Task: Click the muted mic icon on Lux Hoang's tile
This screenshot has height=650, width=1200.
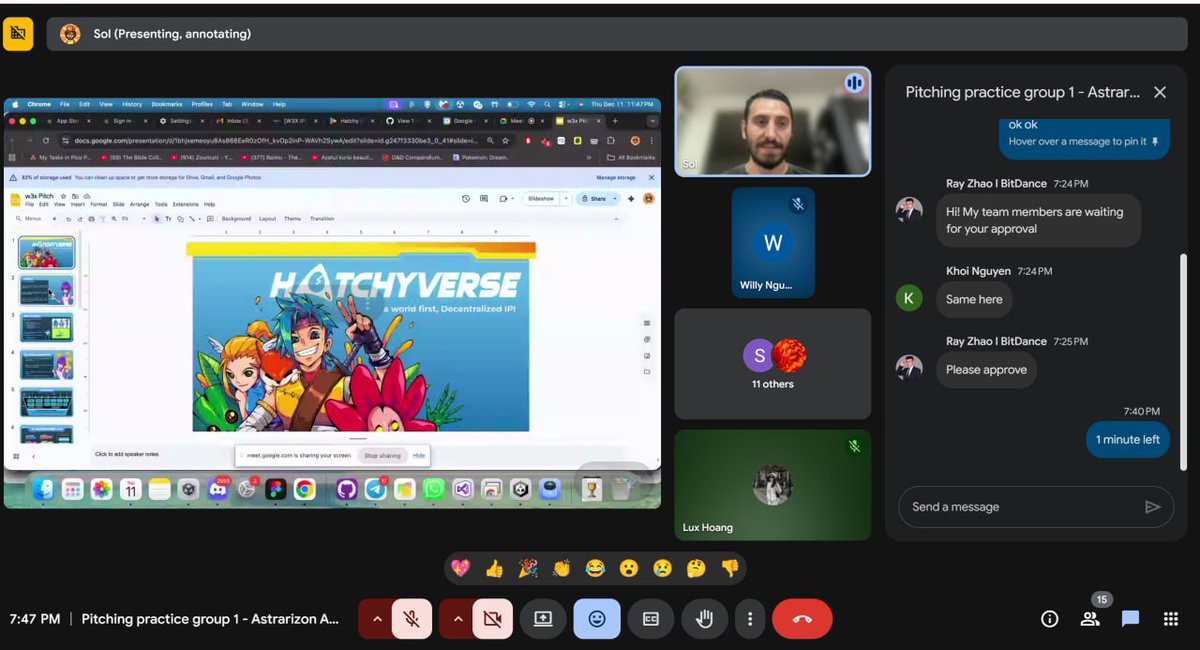Action: (x=854, y=446)
